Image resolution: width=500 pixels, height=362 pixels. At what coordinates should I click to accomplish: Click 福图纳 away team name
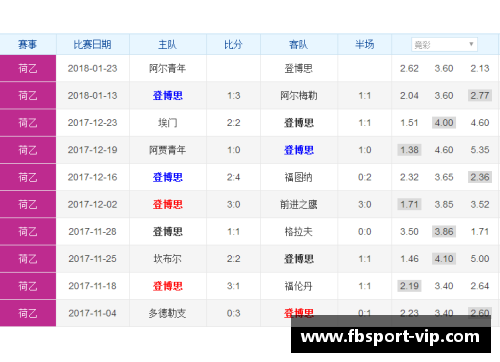[299, 177]
